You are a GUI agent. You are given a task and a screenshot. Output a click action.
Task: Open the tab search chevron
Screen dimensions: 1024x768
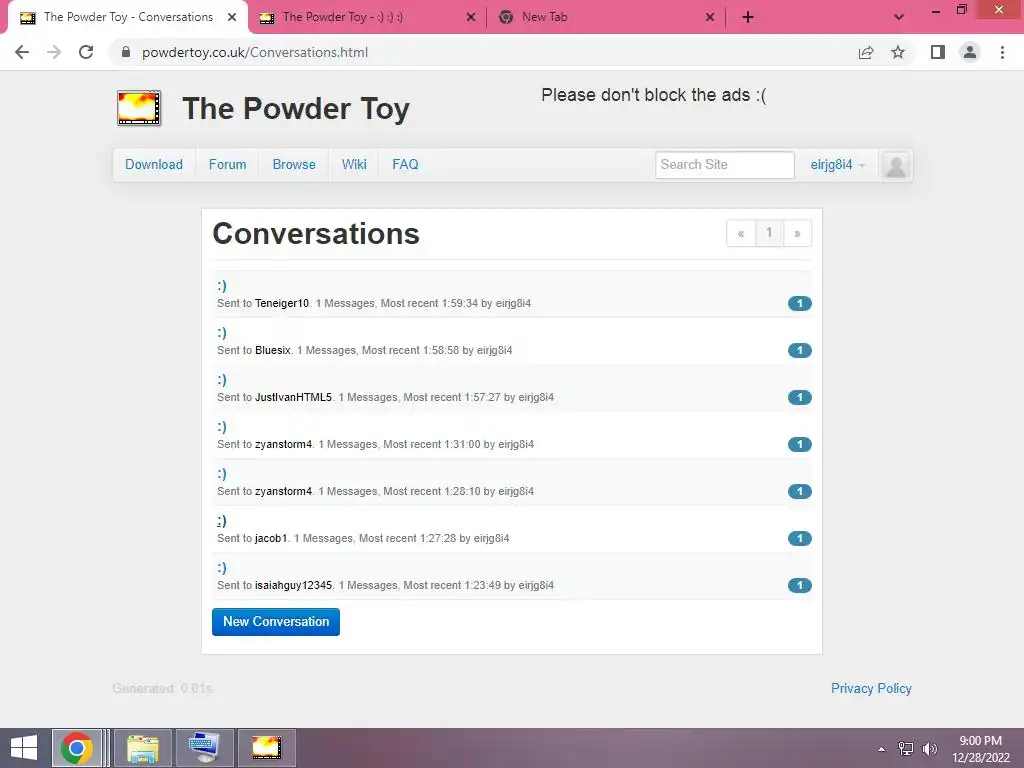click(899, 17)
